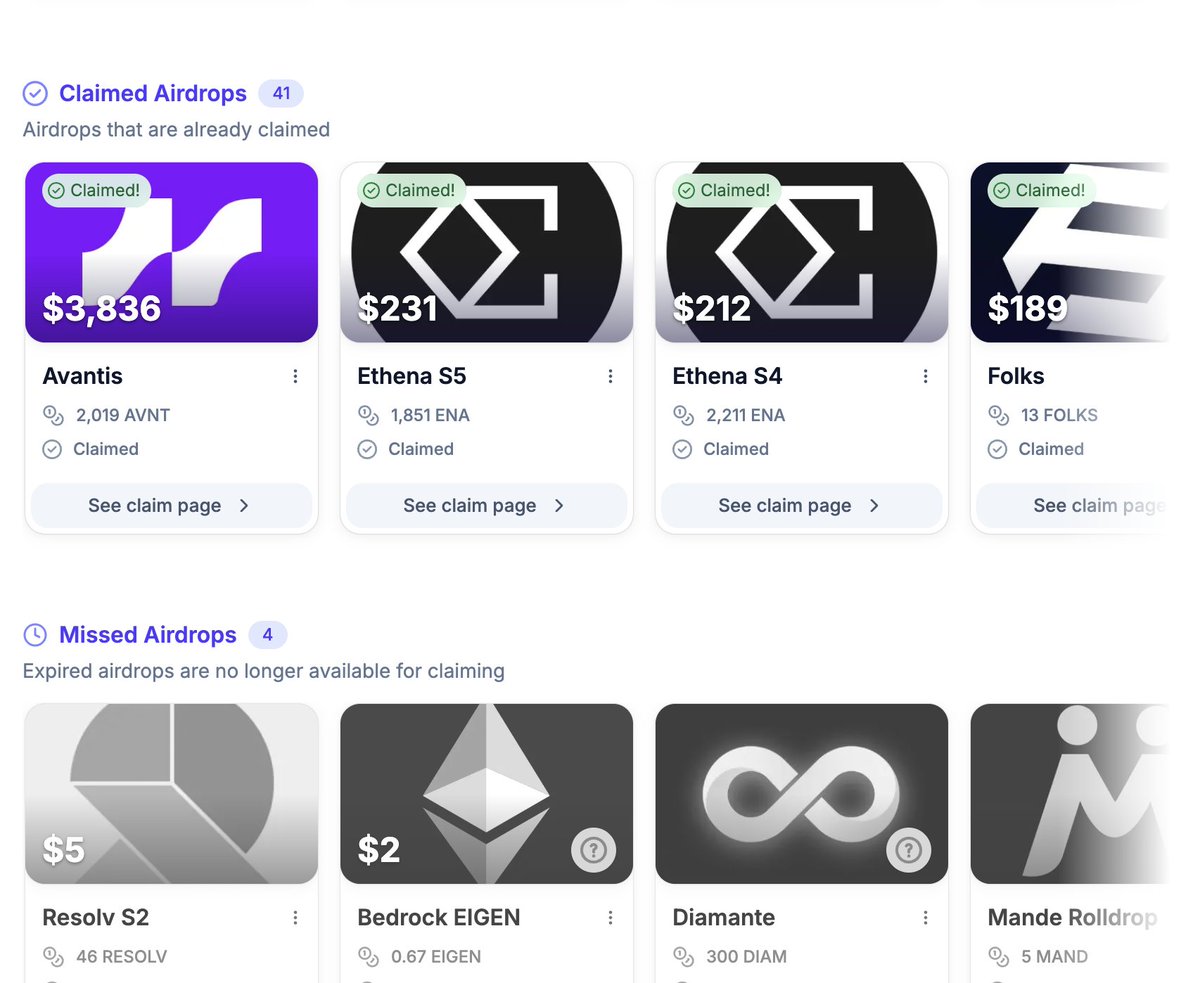The height and width of the screenshot is (983, 1200).
Task: Click the Mande Rolldrop card title
Action: (1072, 917)
